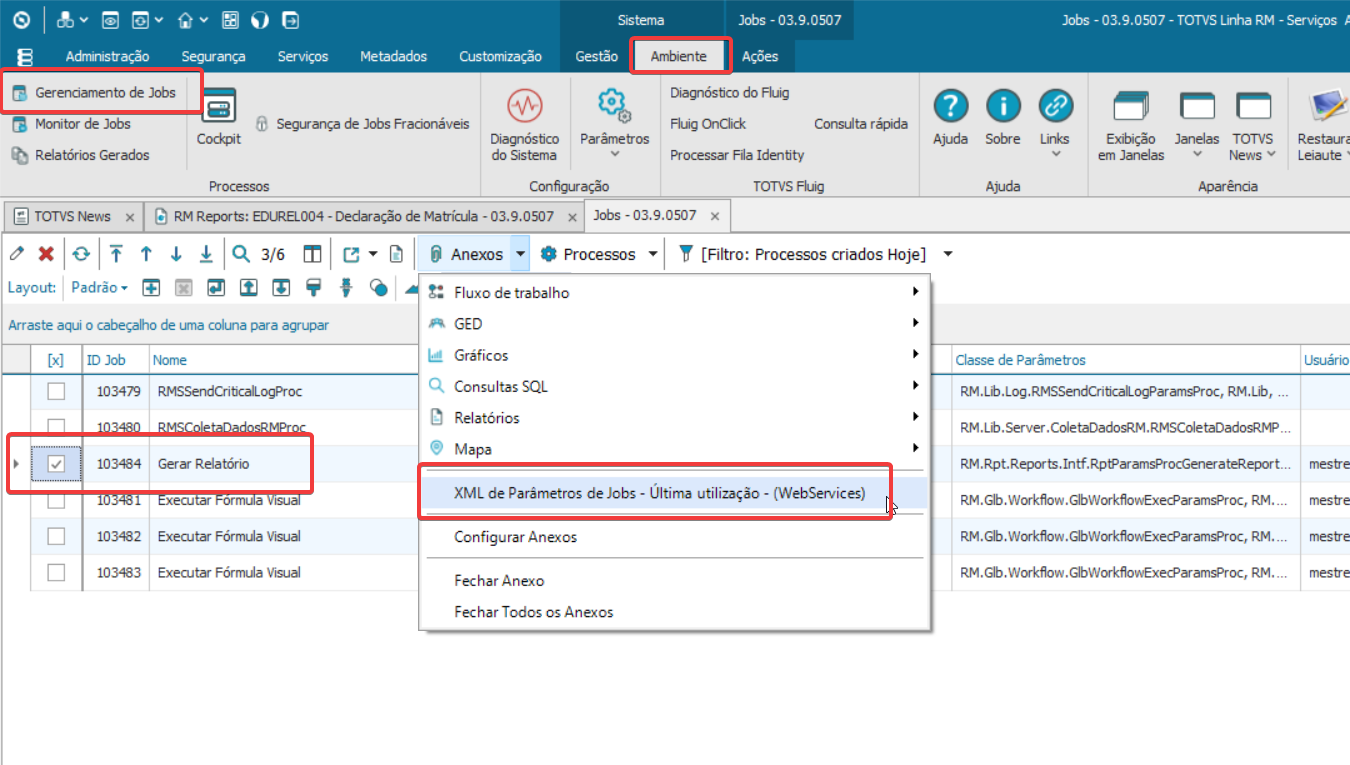Expand the Parâmetros dropdown

click(x=614, y=154)
